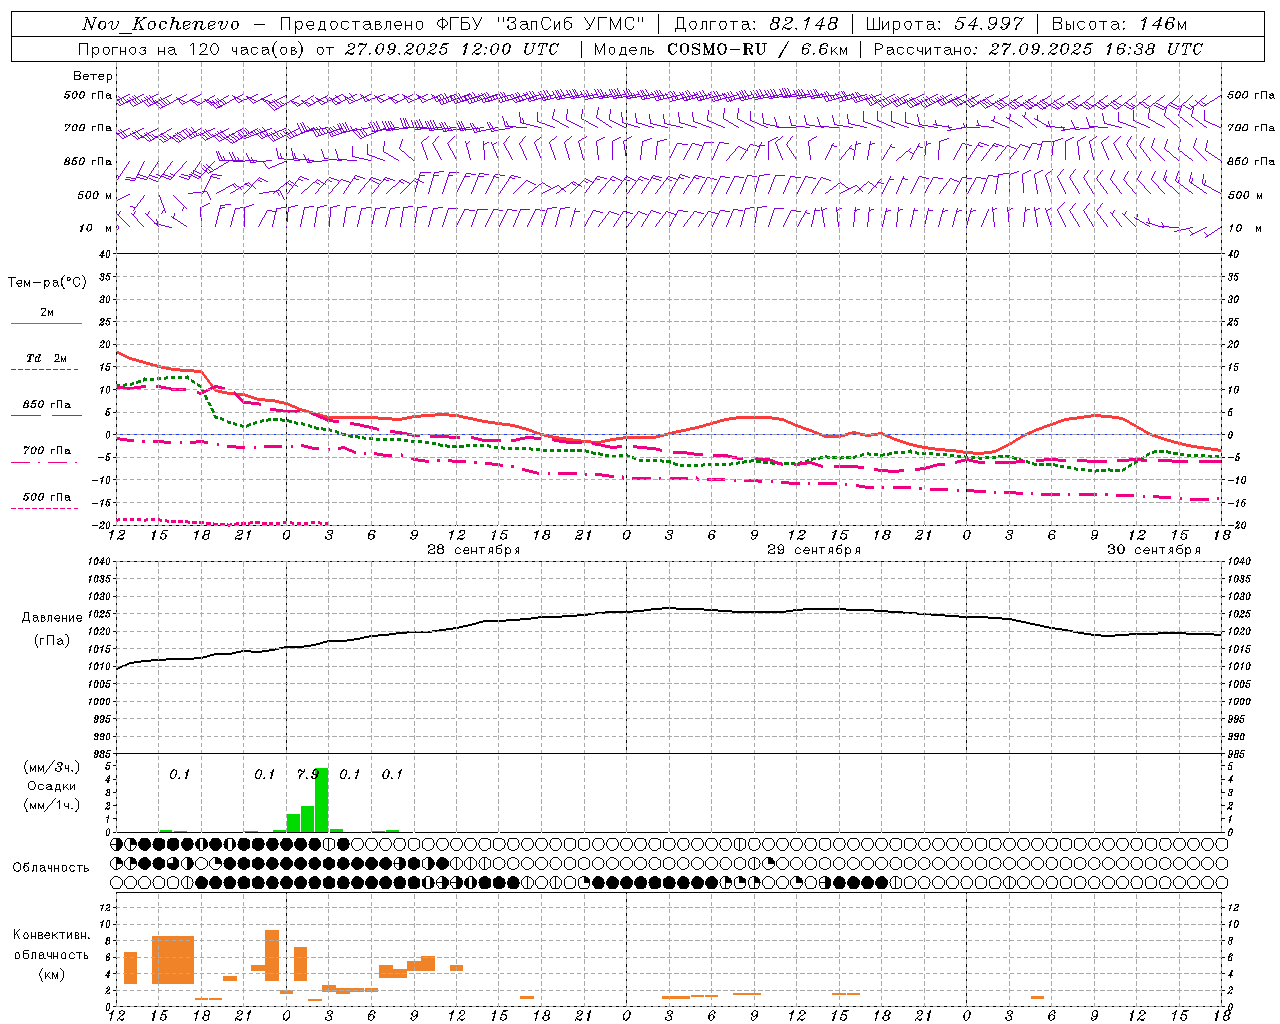Click the tallest orange convective cloud bar
The height and width of the screenshot is (1024, 1280).
click(272, 955)
